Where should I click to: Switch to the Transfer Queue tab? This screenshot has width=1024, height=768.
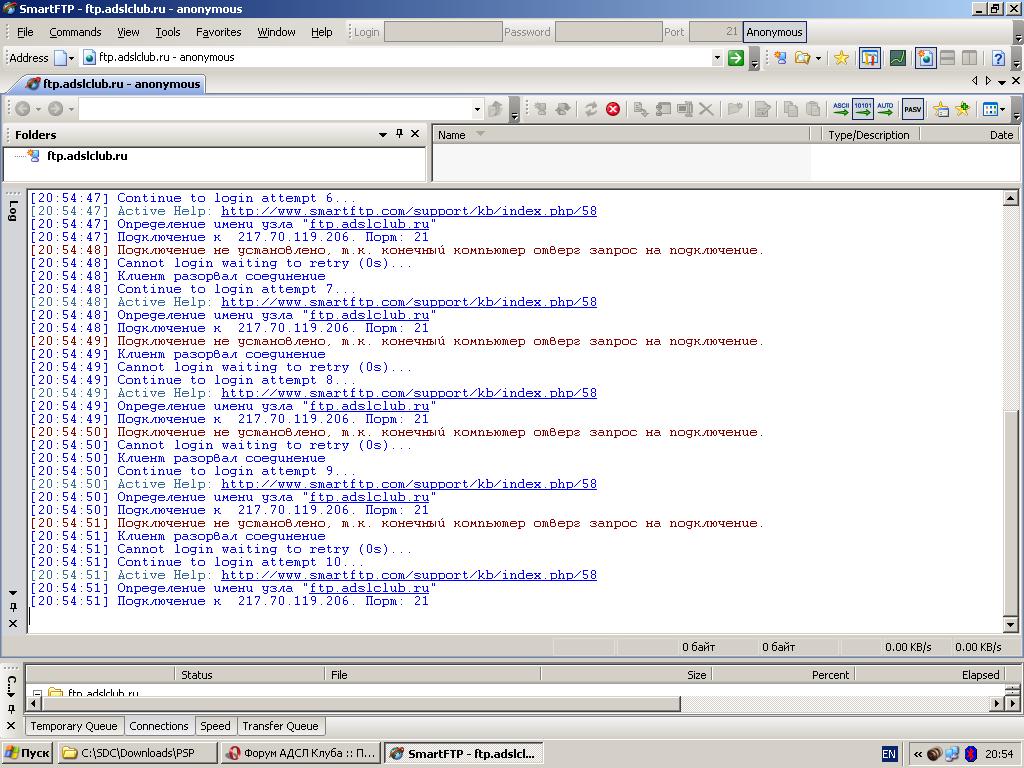tap(280, 726)
